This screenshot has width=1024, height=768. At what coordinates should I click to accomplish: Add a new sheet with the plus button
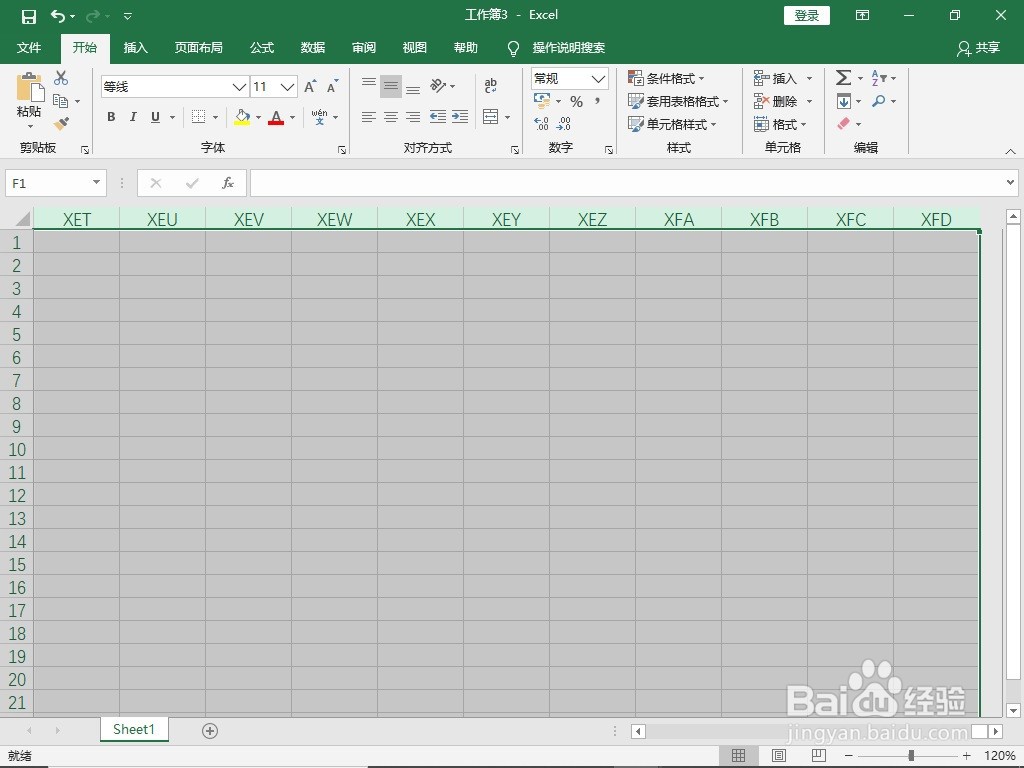[209, 730]
